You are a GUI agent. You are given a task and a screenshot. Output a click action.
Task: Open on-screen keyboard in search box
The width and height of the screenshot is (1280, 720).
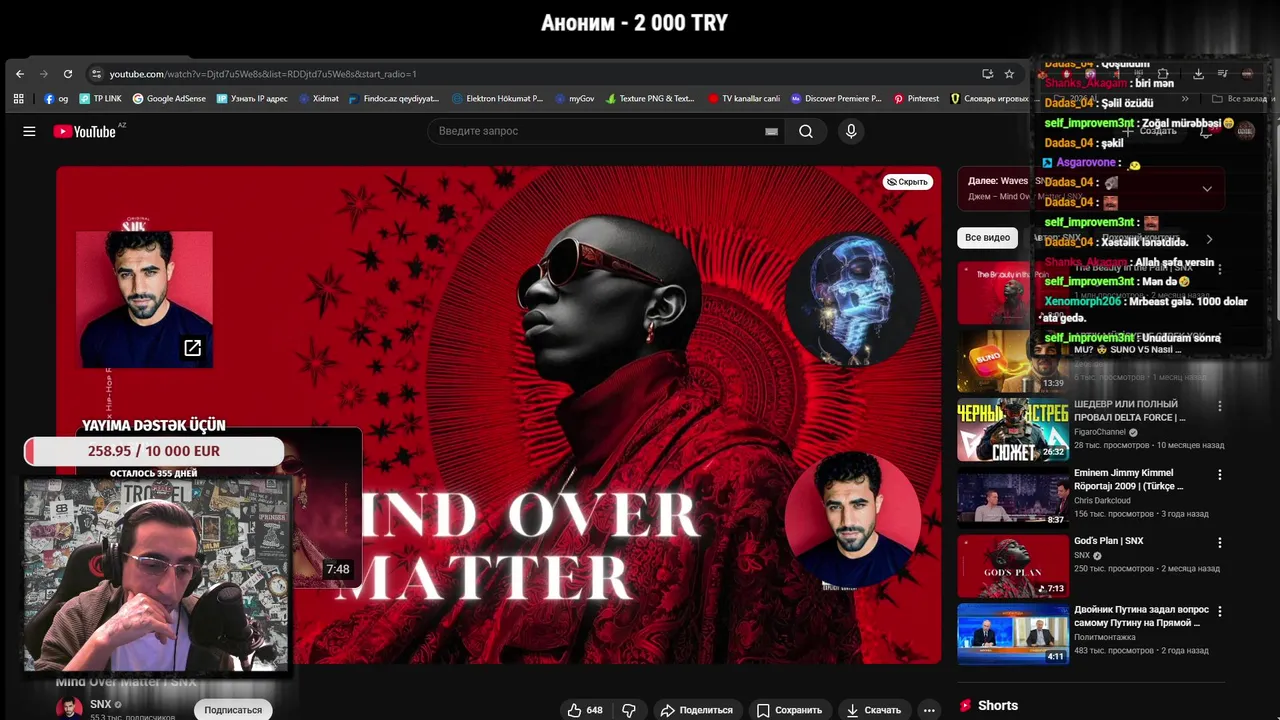(x=771, y=131)
